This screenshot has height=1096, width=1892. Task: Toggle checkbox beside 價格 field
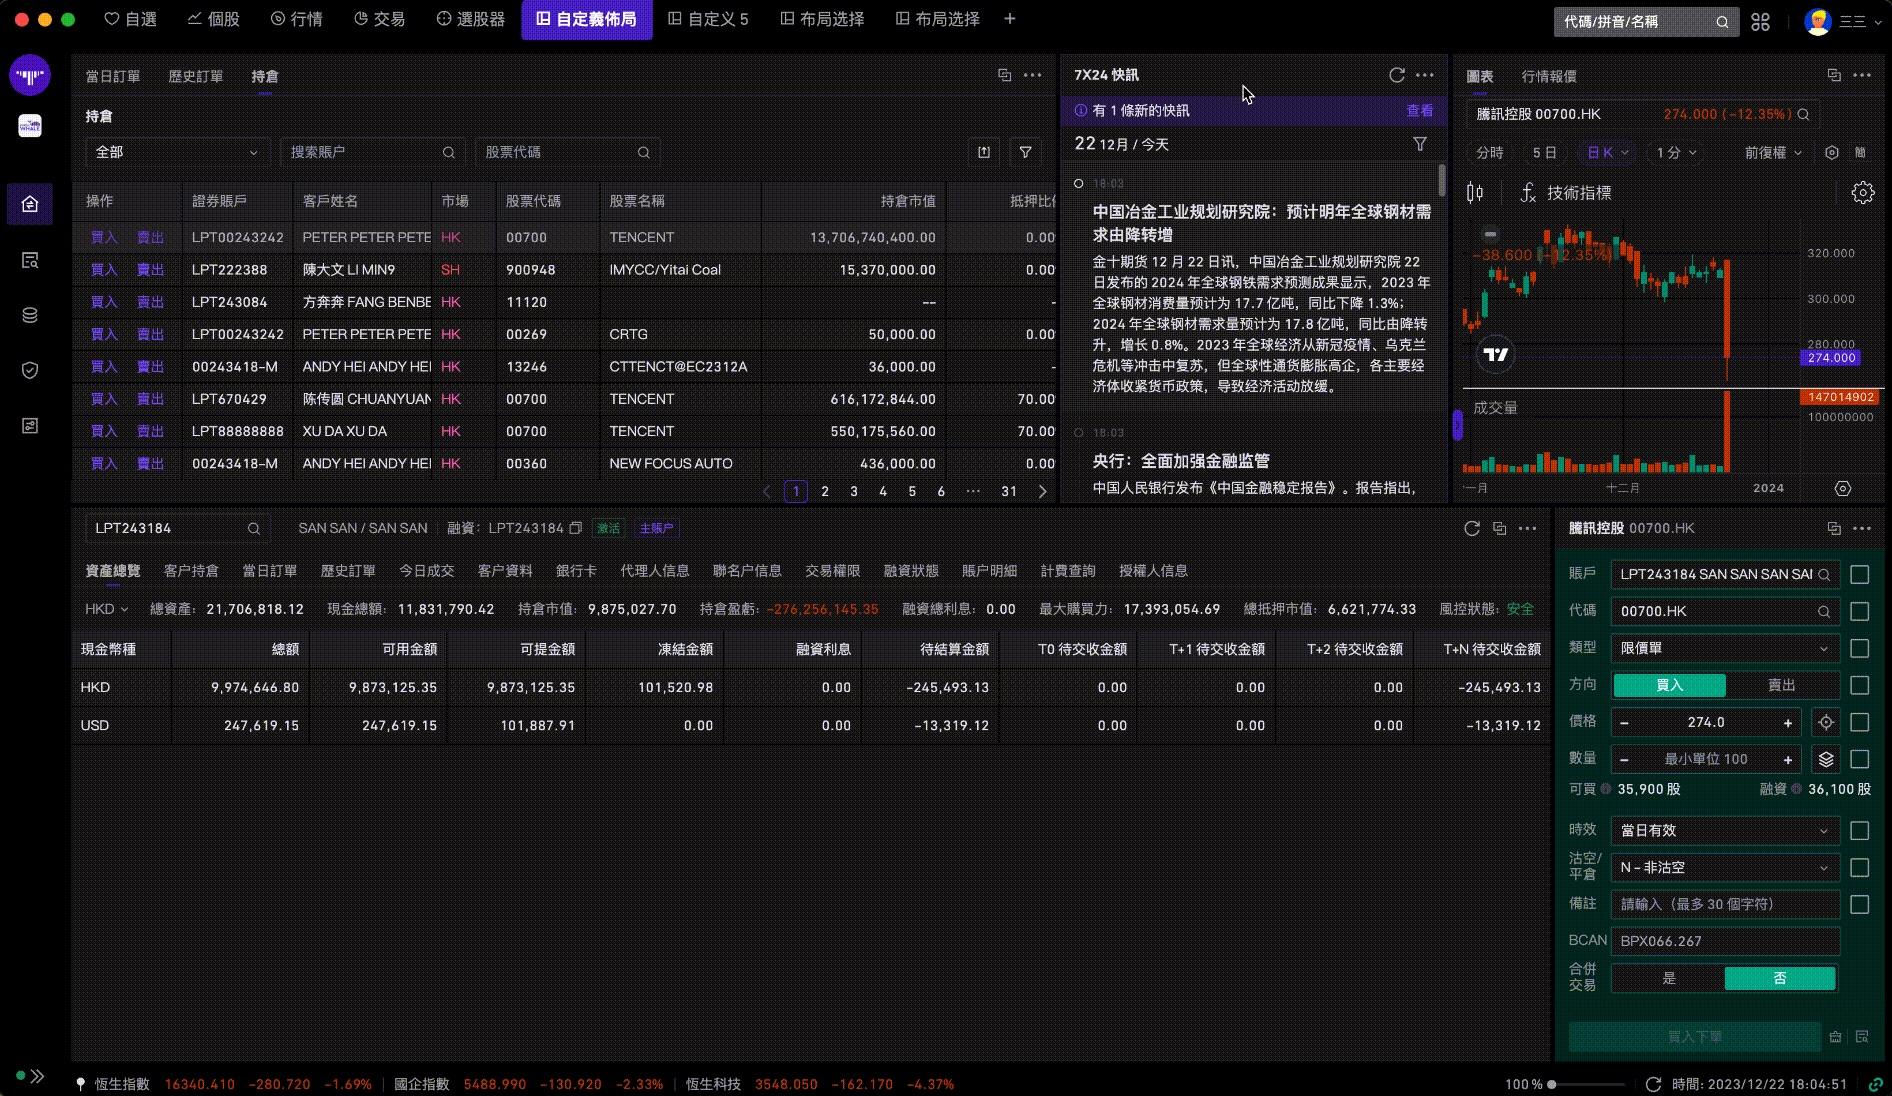[x=1860, y=722]
